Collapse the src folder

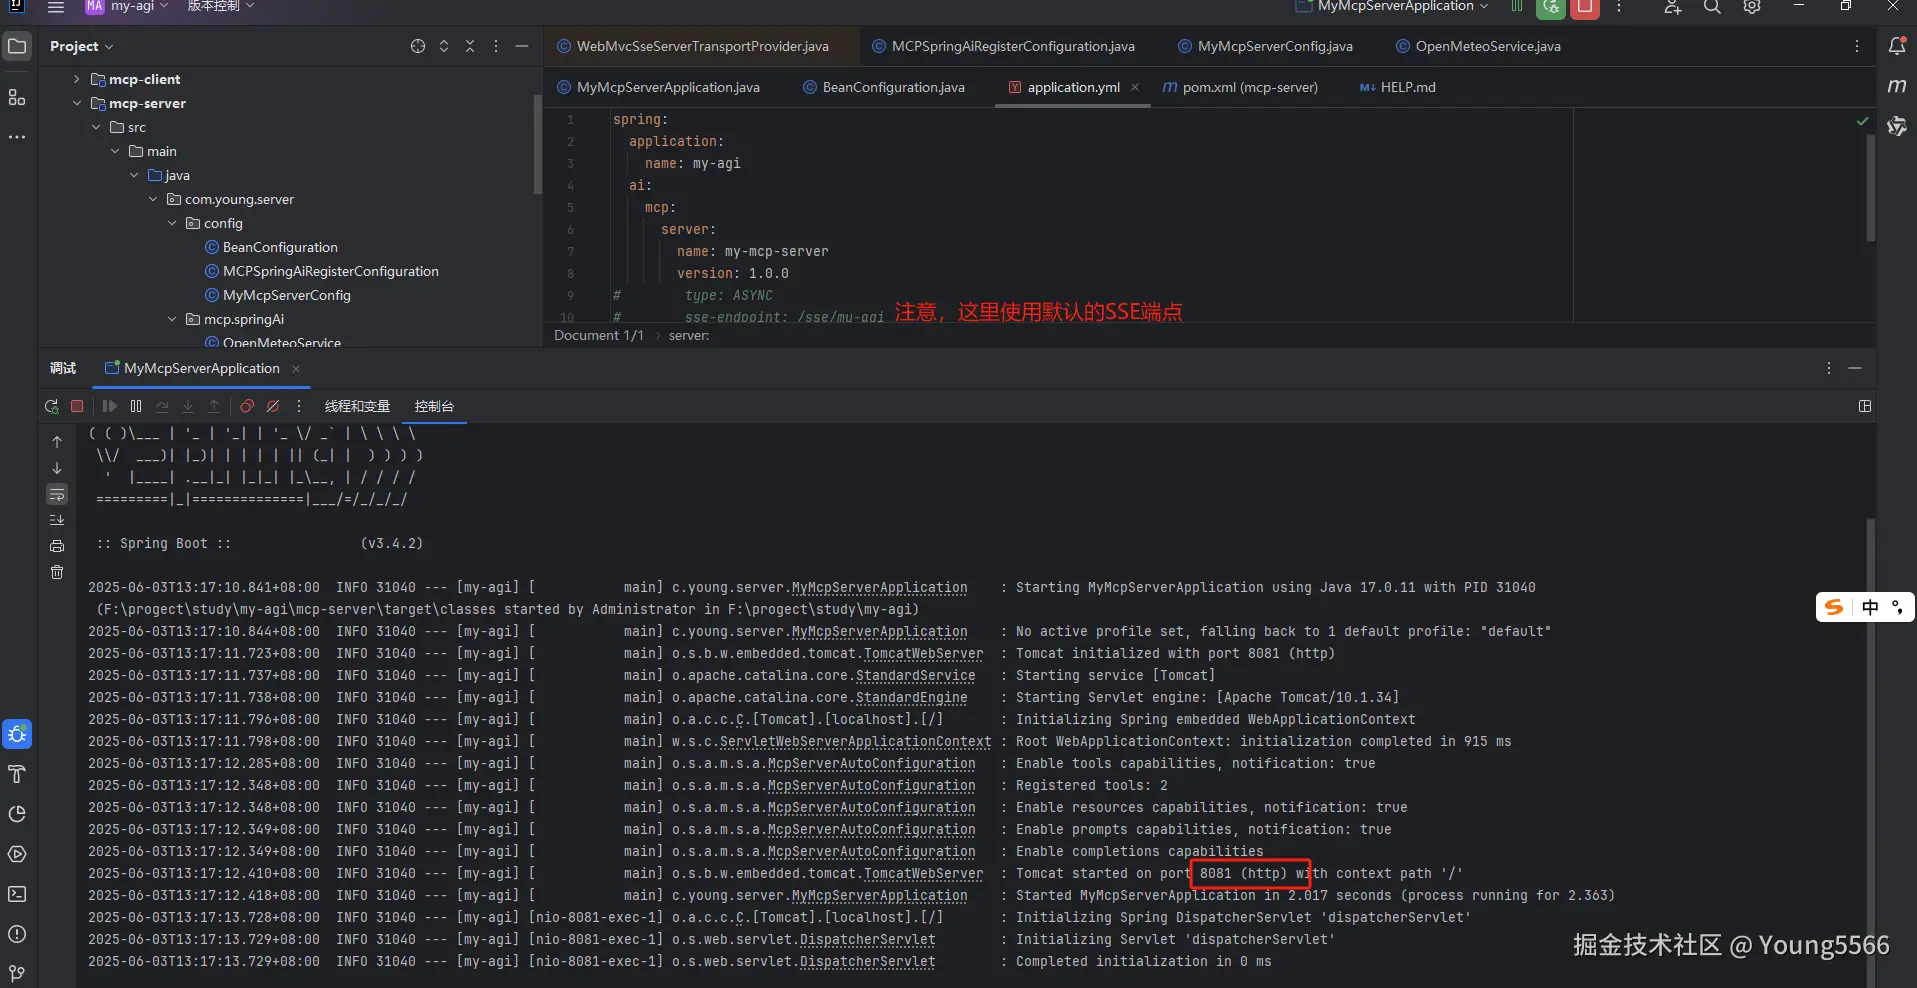click(96, 127)
